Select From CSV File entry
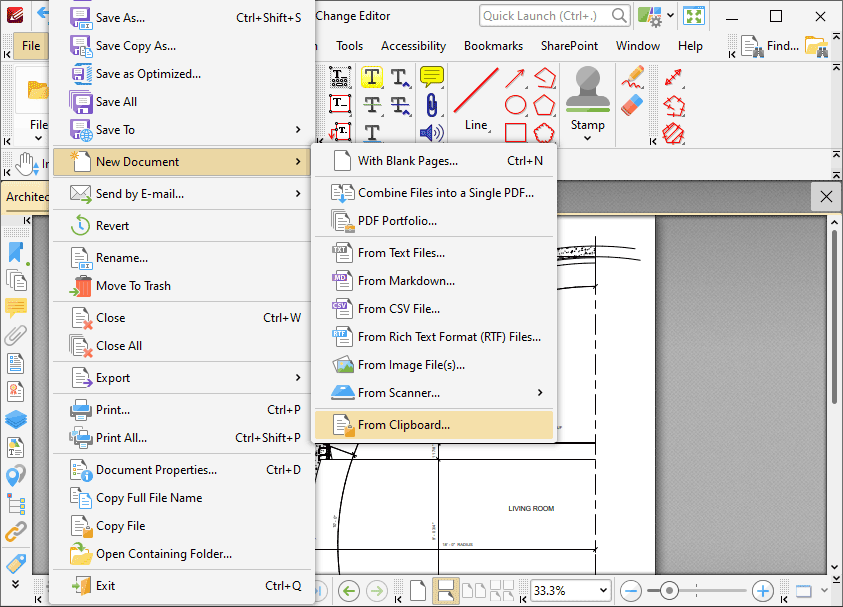 [x=434, y=309]
